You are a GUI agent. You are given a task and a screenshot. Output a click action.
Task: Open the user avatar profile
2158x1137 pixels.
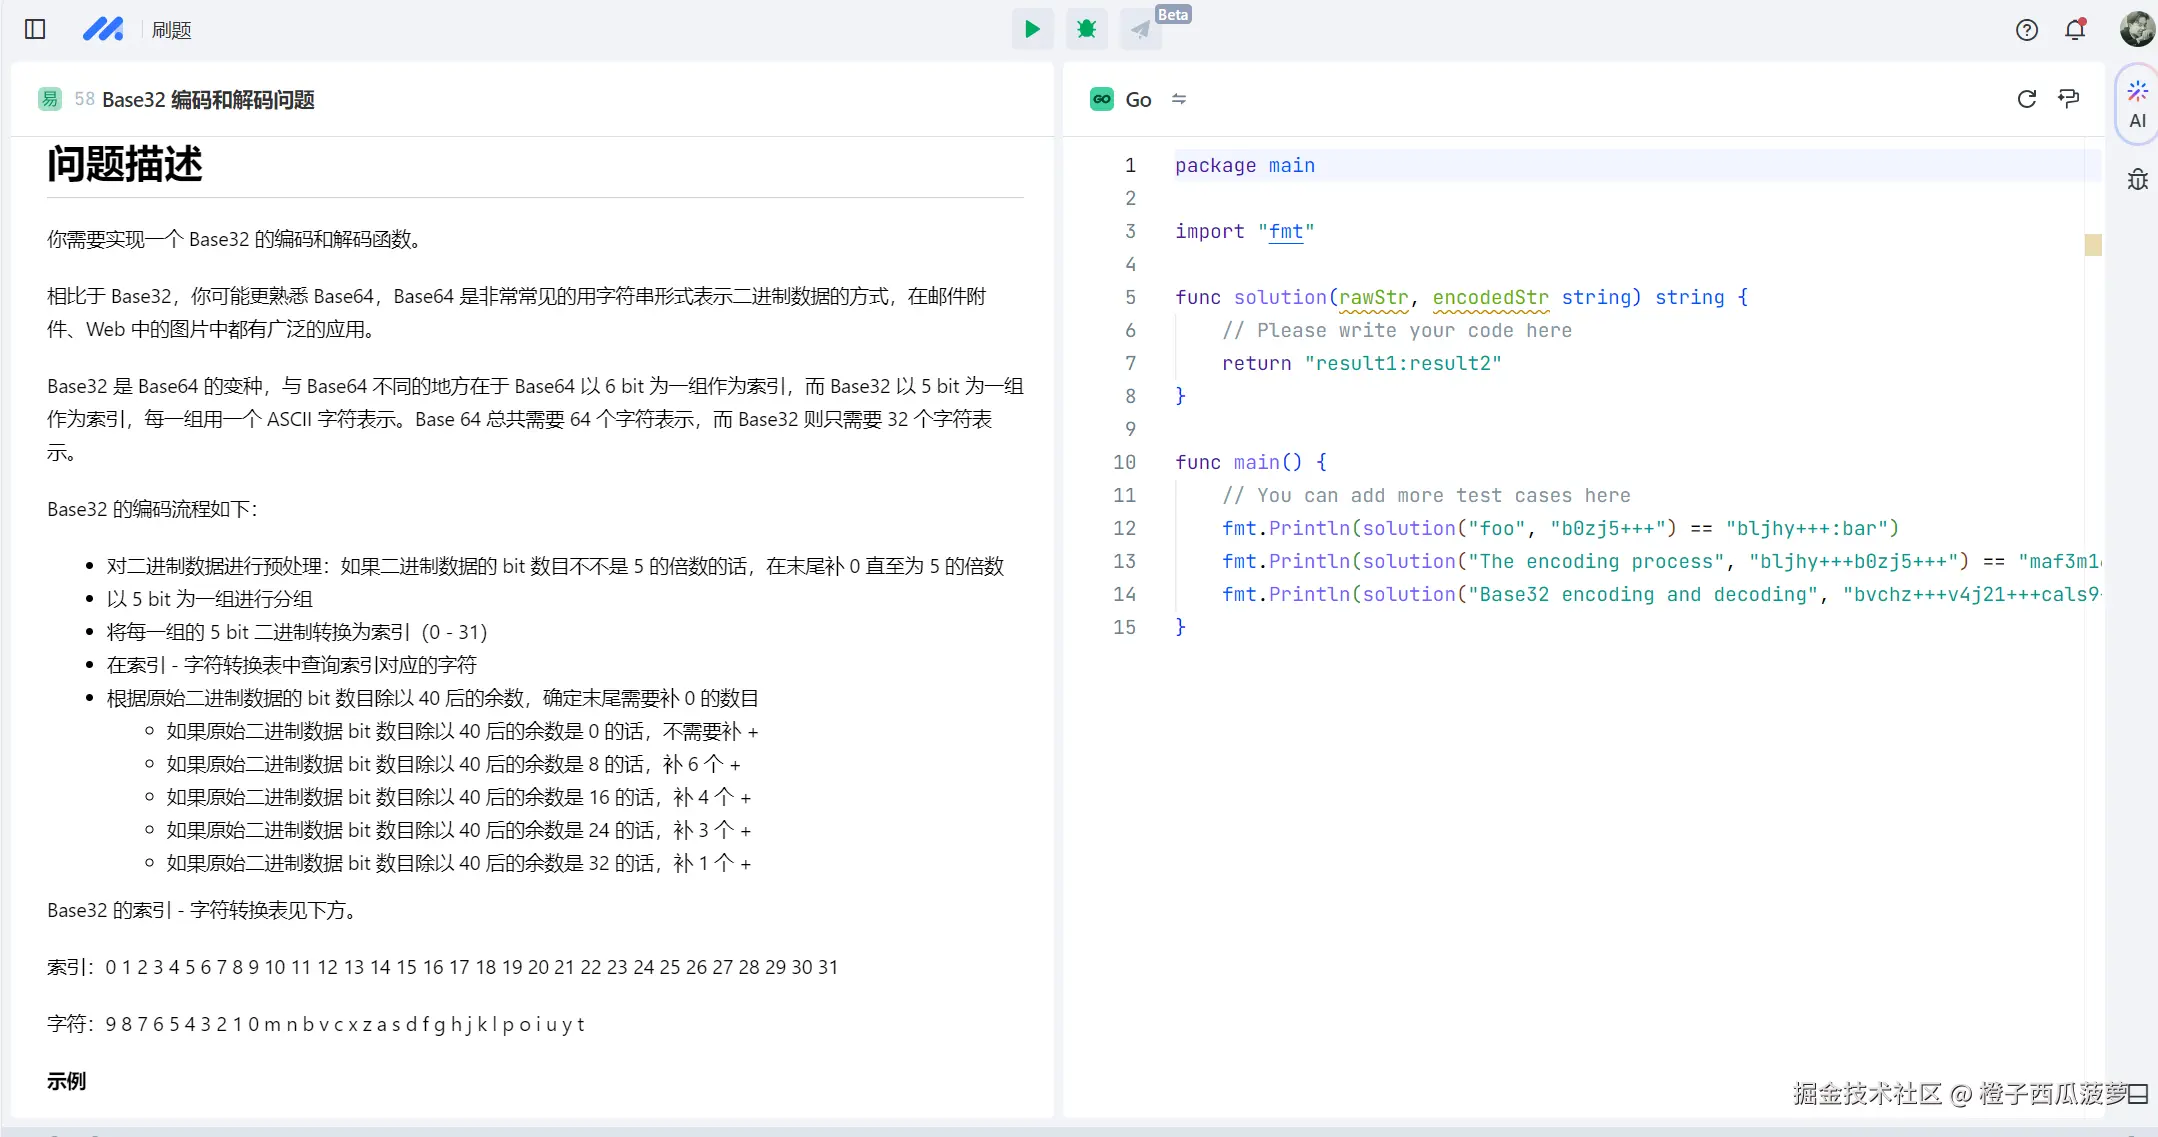click(x=2137, y=28)
